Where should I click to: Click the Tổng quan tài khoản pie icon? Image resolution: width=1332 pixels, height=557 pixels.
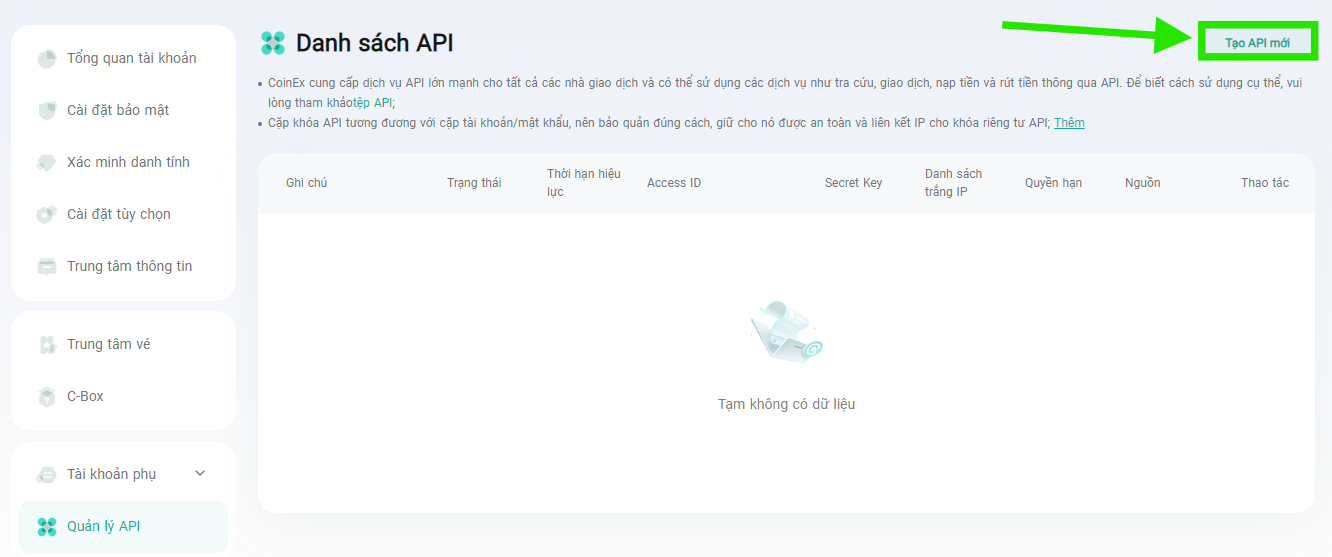[x=47, y=58]
